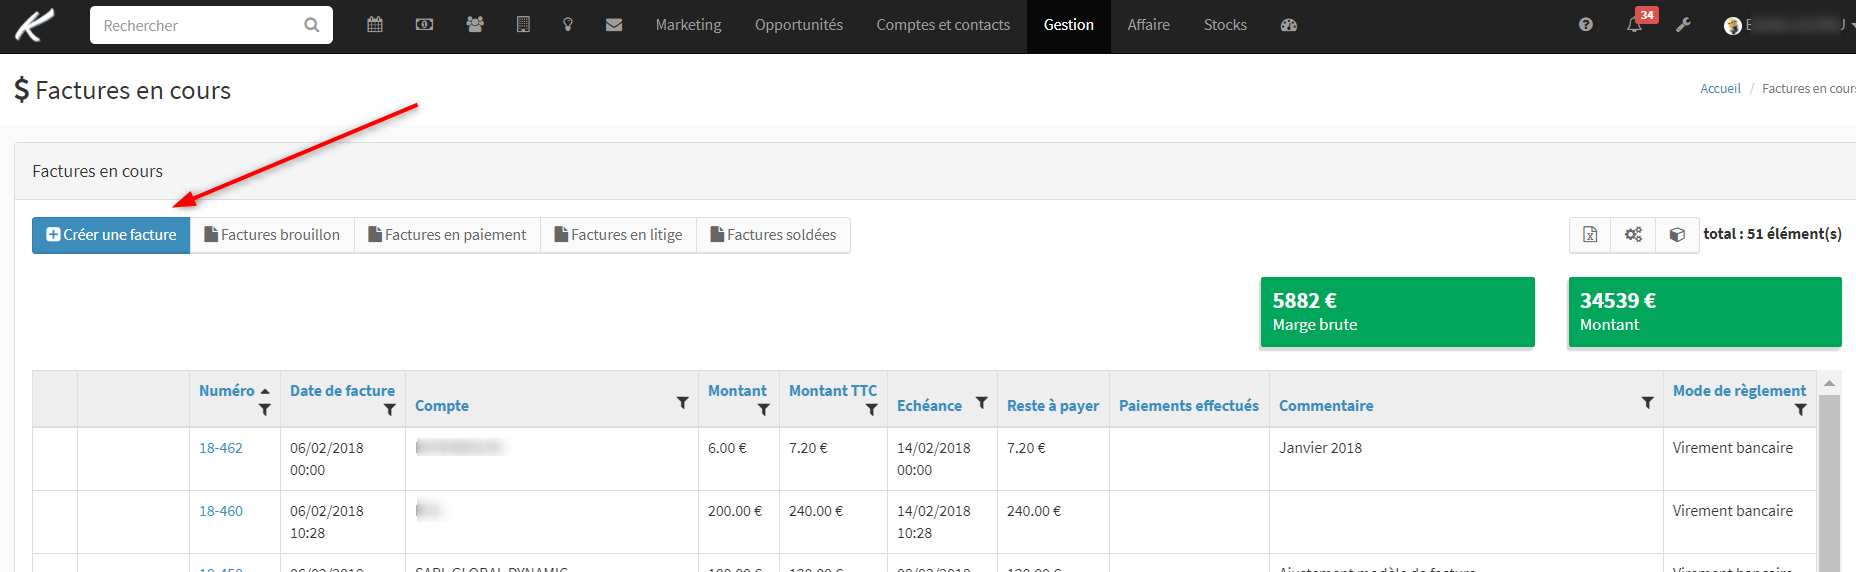Sort by Mode de règlement header
This screenshot has height=572, width=1856.
click(x=1739, y=391)
